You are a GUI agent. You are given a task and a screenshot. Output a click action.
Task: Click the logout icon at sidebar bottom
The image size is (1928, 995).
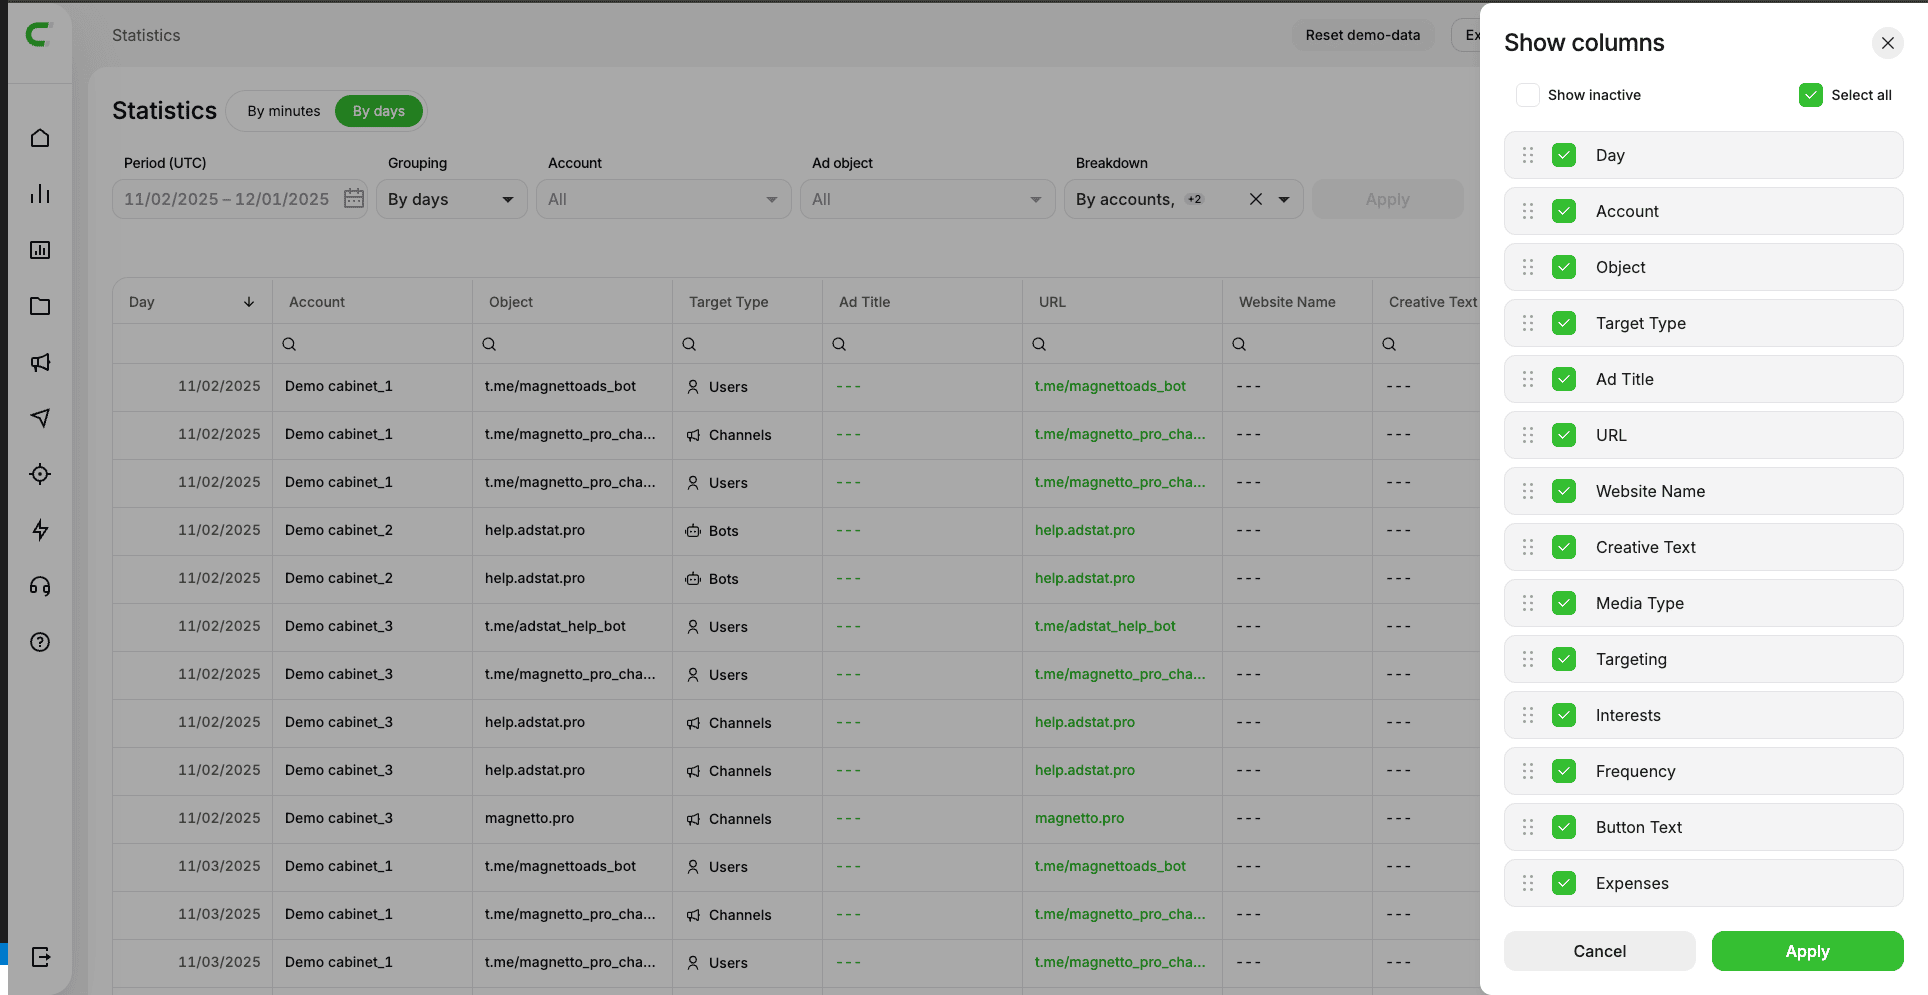pyautogui.click(x=40, y=957)
